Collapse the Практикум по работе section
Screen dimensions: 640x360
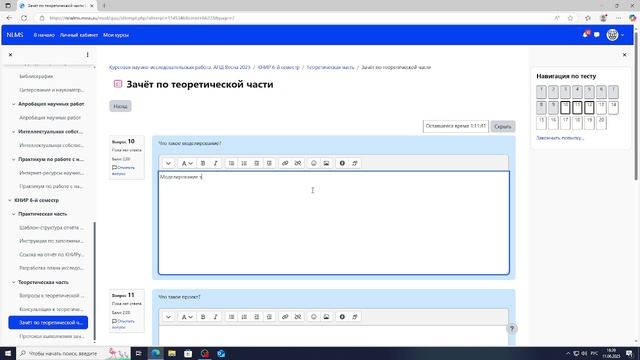(13, 159)
